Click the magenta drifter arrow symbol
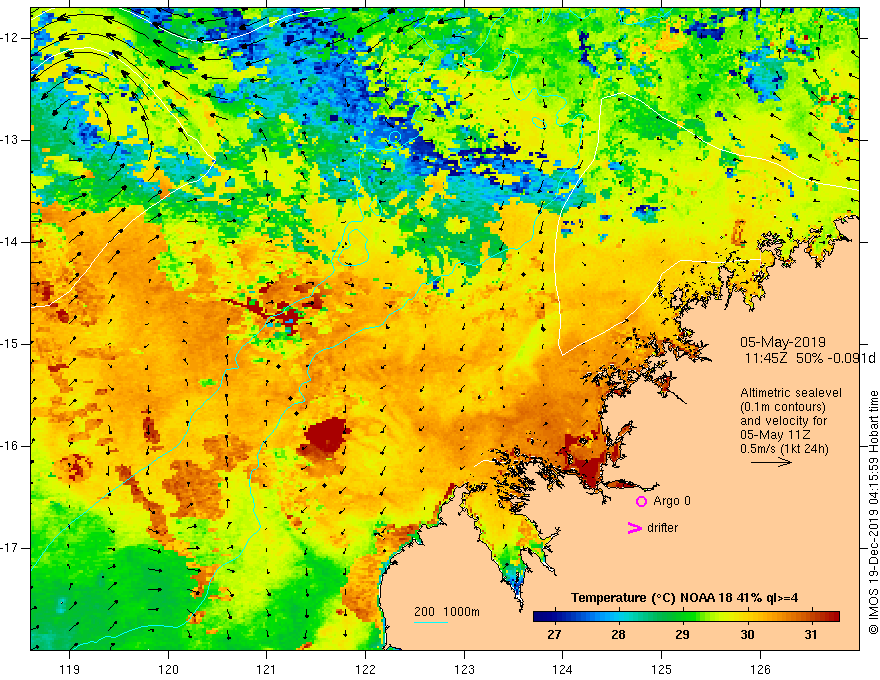This screenshot has width=880, height=680. pyautogui.click(x=634, y=528)
